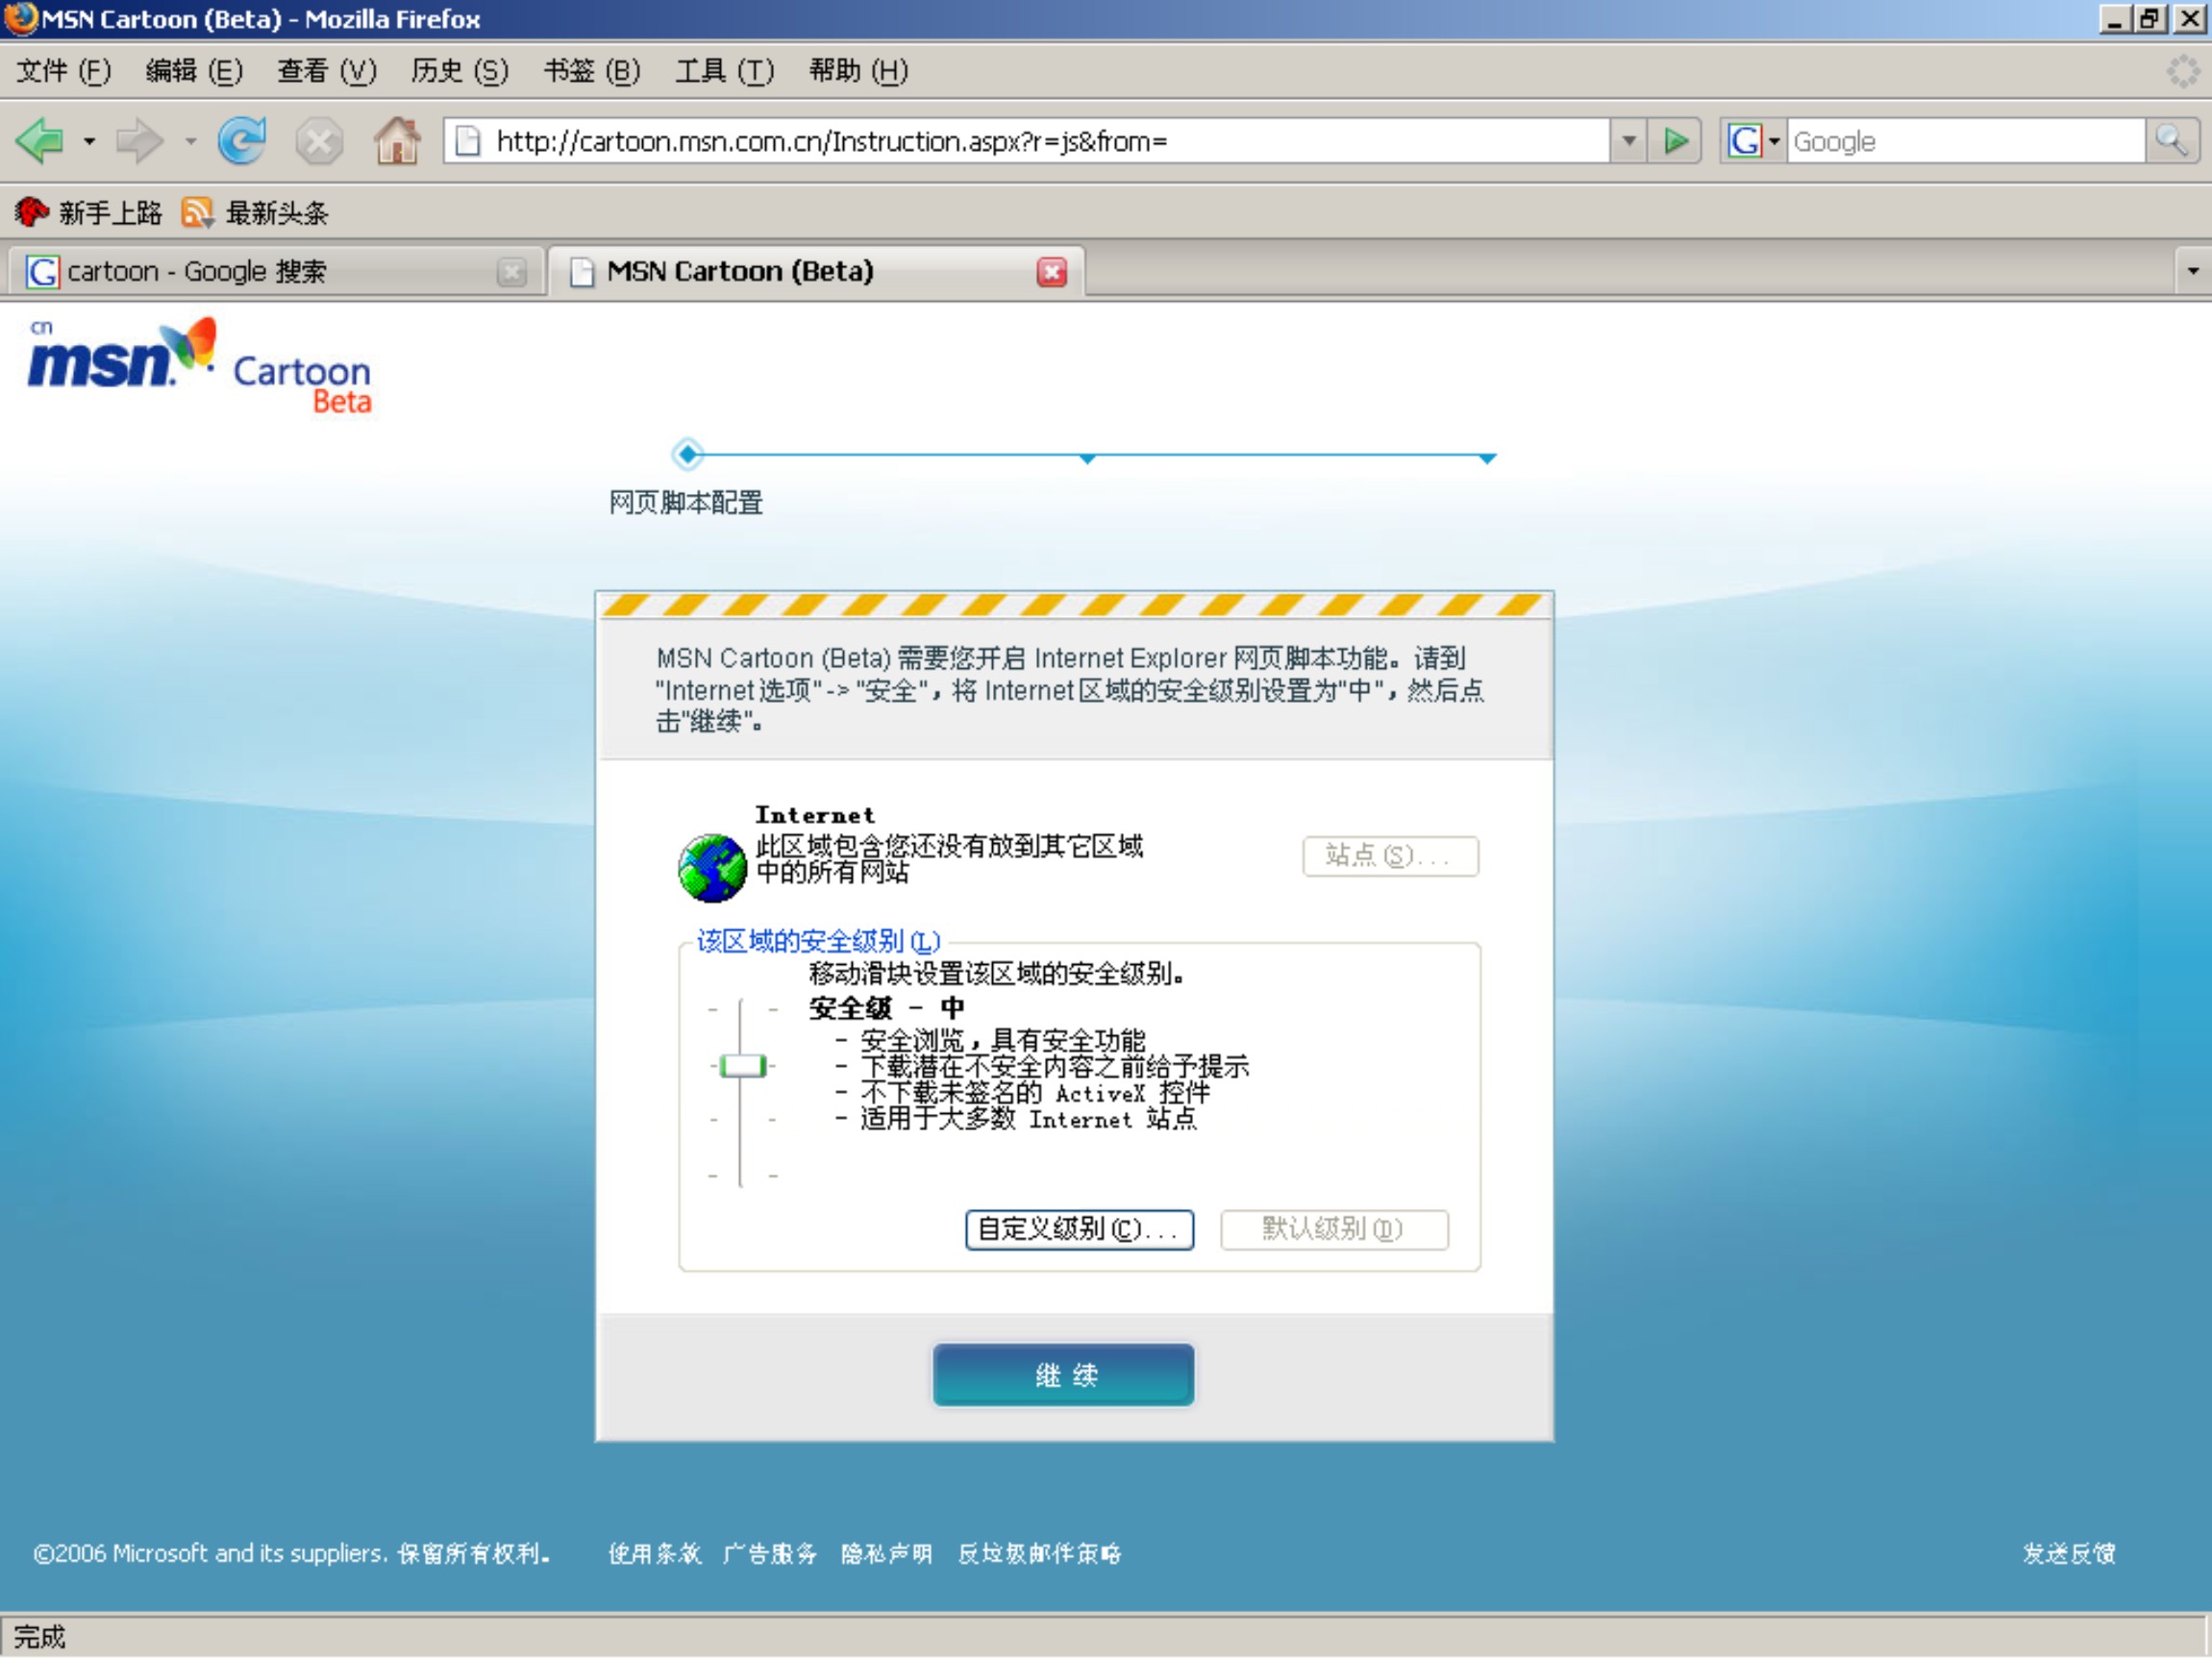
Task: Click the 继续 continue button
Action: pos(1063,1375)
